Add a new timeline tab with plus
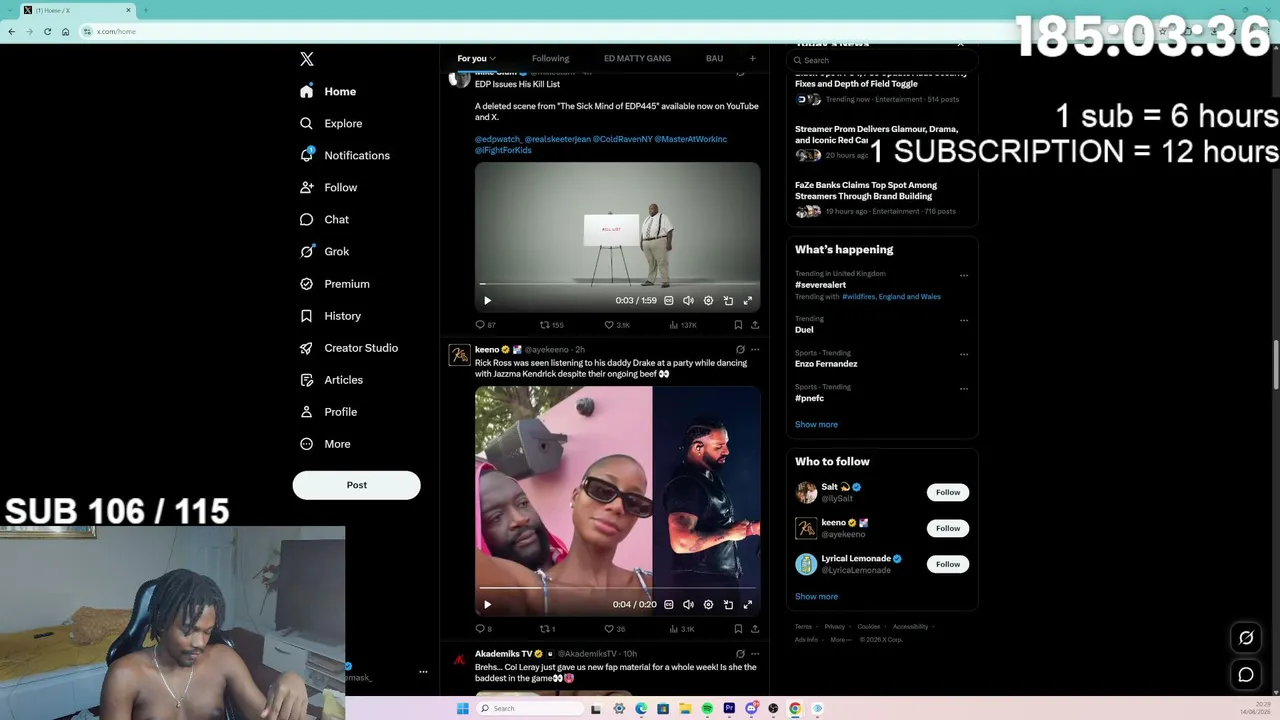1280x720 pixels. click(753, 58)
